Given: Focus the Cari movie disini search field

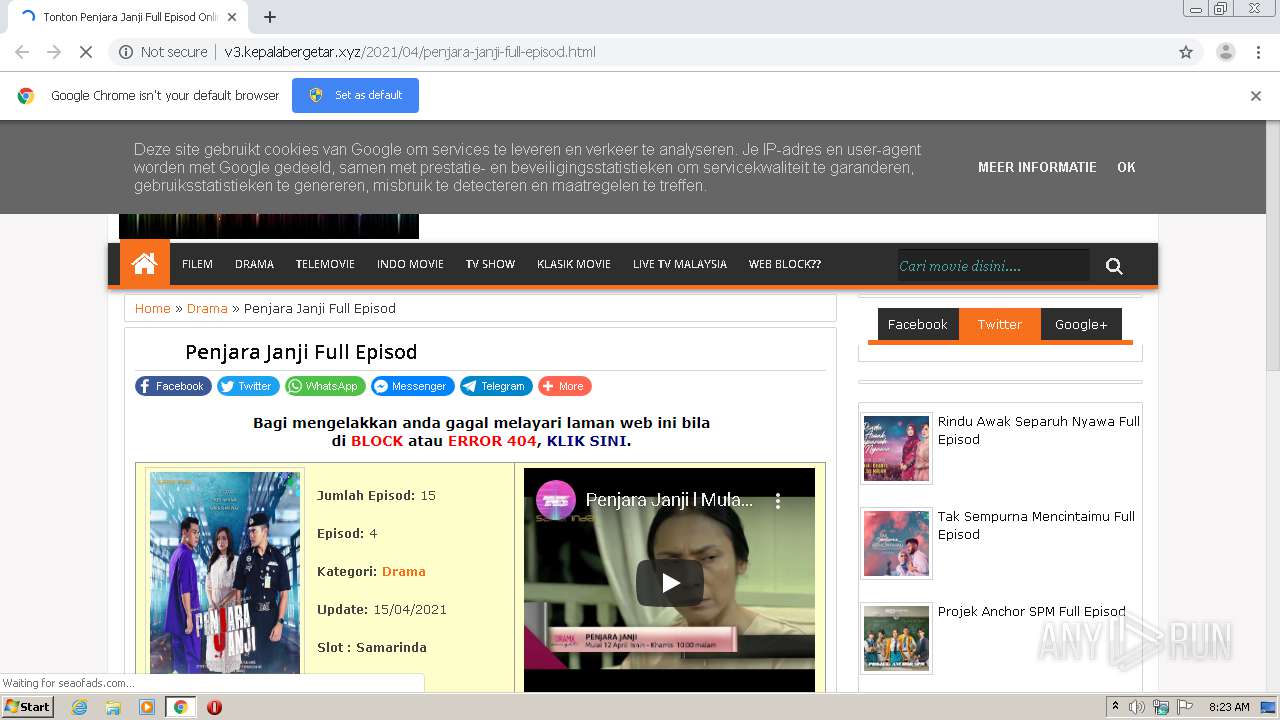Looking at the screenshot, I should [993, 266].
